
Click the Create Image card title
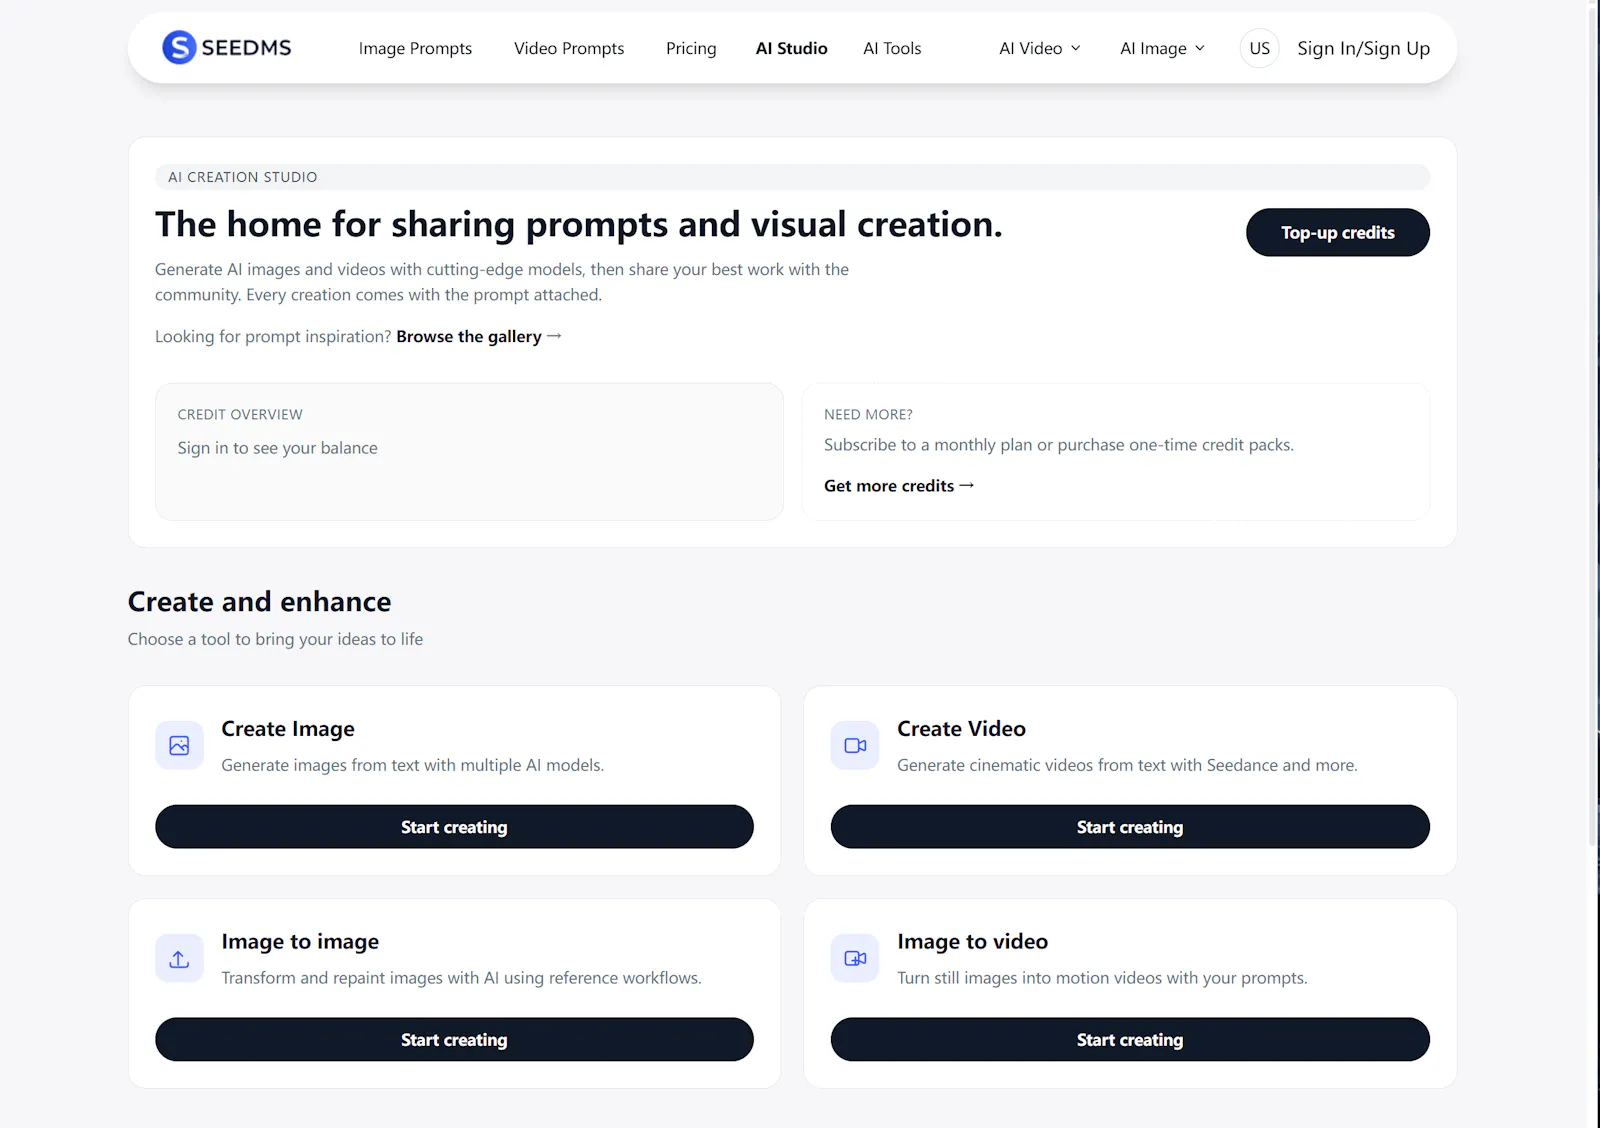(288, 729)
